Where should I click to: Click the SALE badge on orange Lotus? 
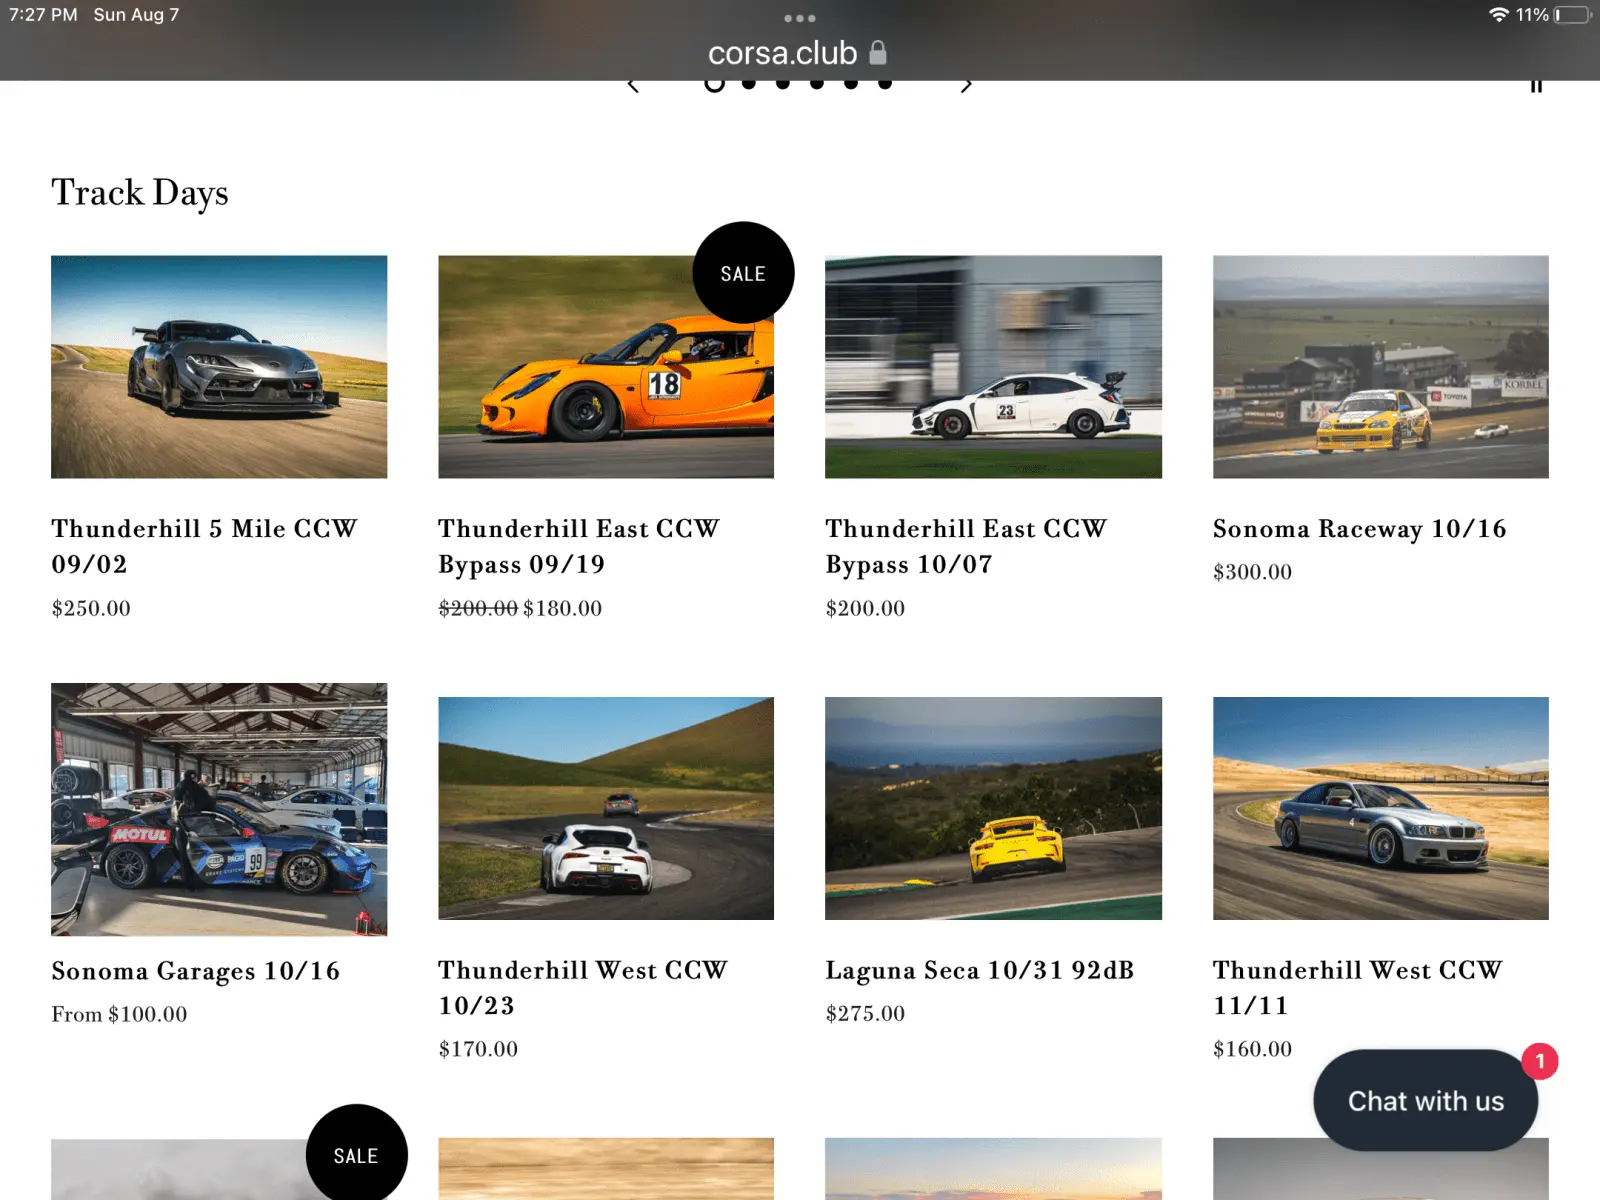(x=743, y=273)
